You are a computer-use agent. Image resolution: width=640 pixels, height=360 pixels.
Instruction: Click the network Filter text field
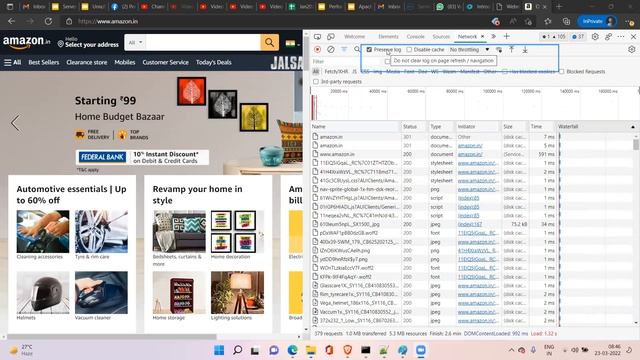[x=347, y=61]
